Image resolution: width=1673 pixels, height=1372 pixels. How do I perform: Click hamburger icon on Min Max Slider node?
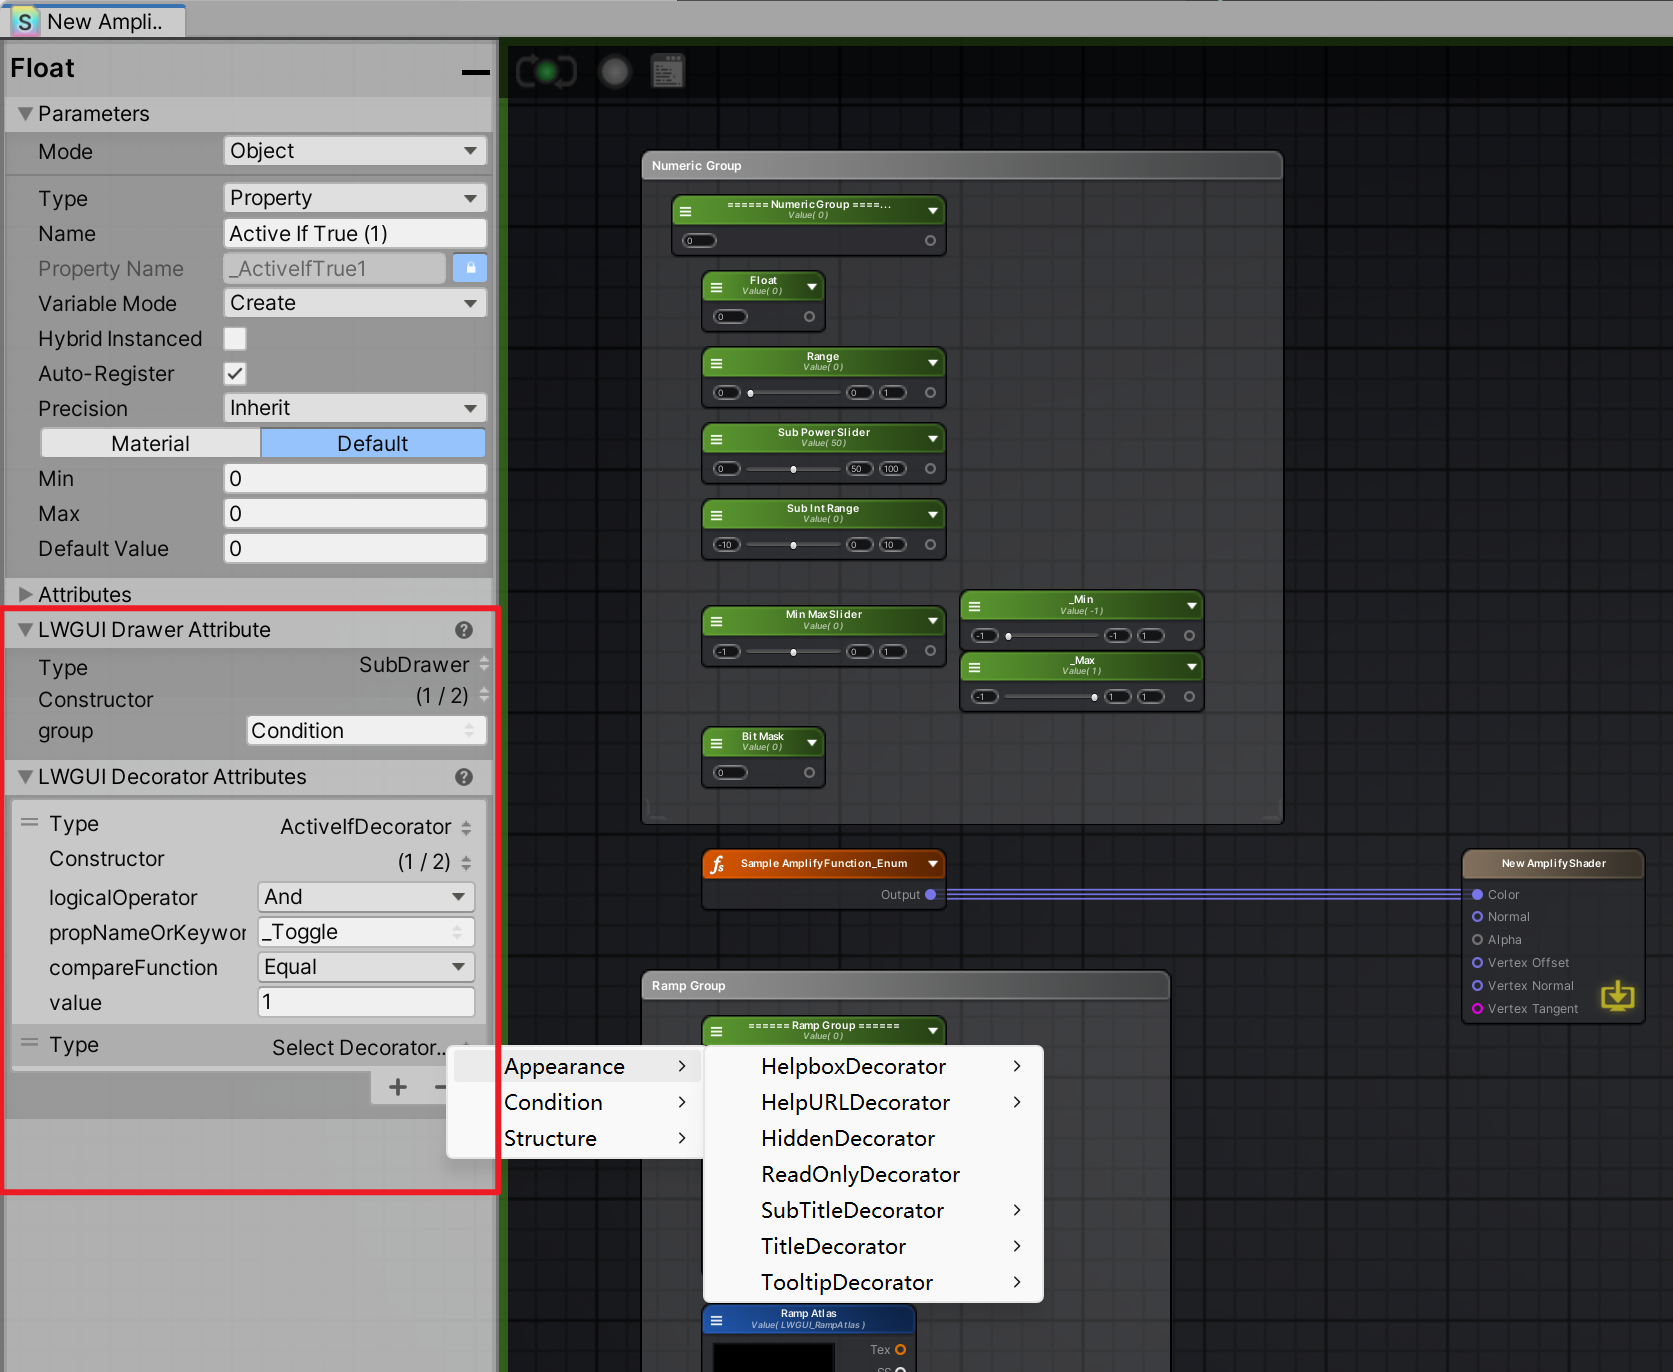[x=716, y=621]
